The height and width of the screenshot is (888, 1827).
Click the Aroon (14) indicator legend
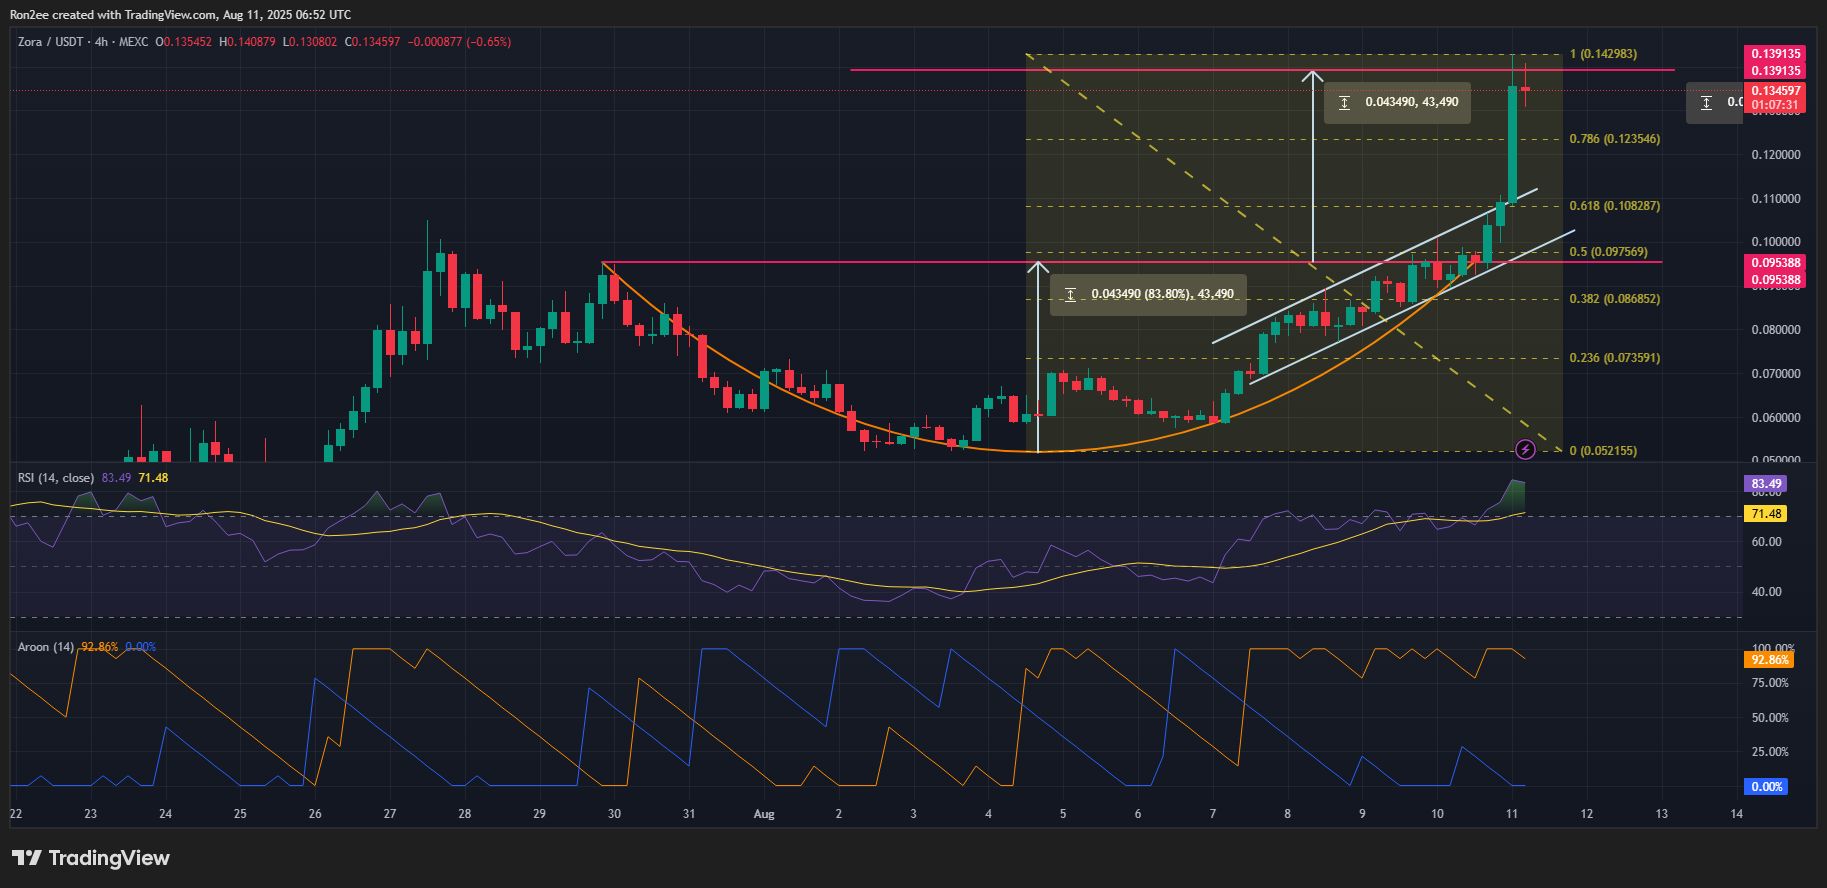click(x=46, y=647)
